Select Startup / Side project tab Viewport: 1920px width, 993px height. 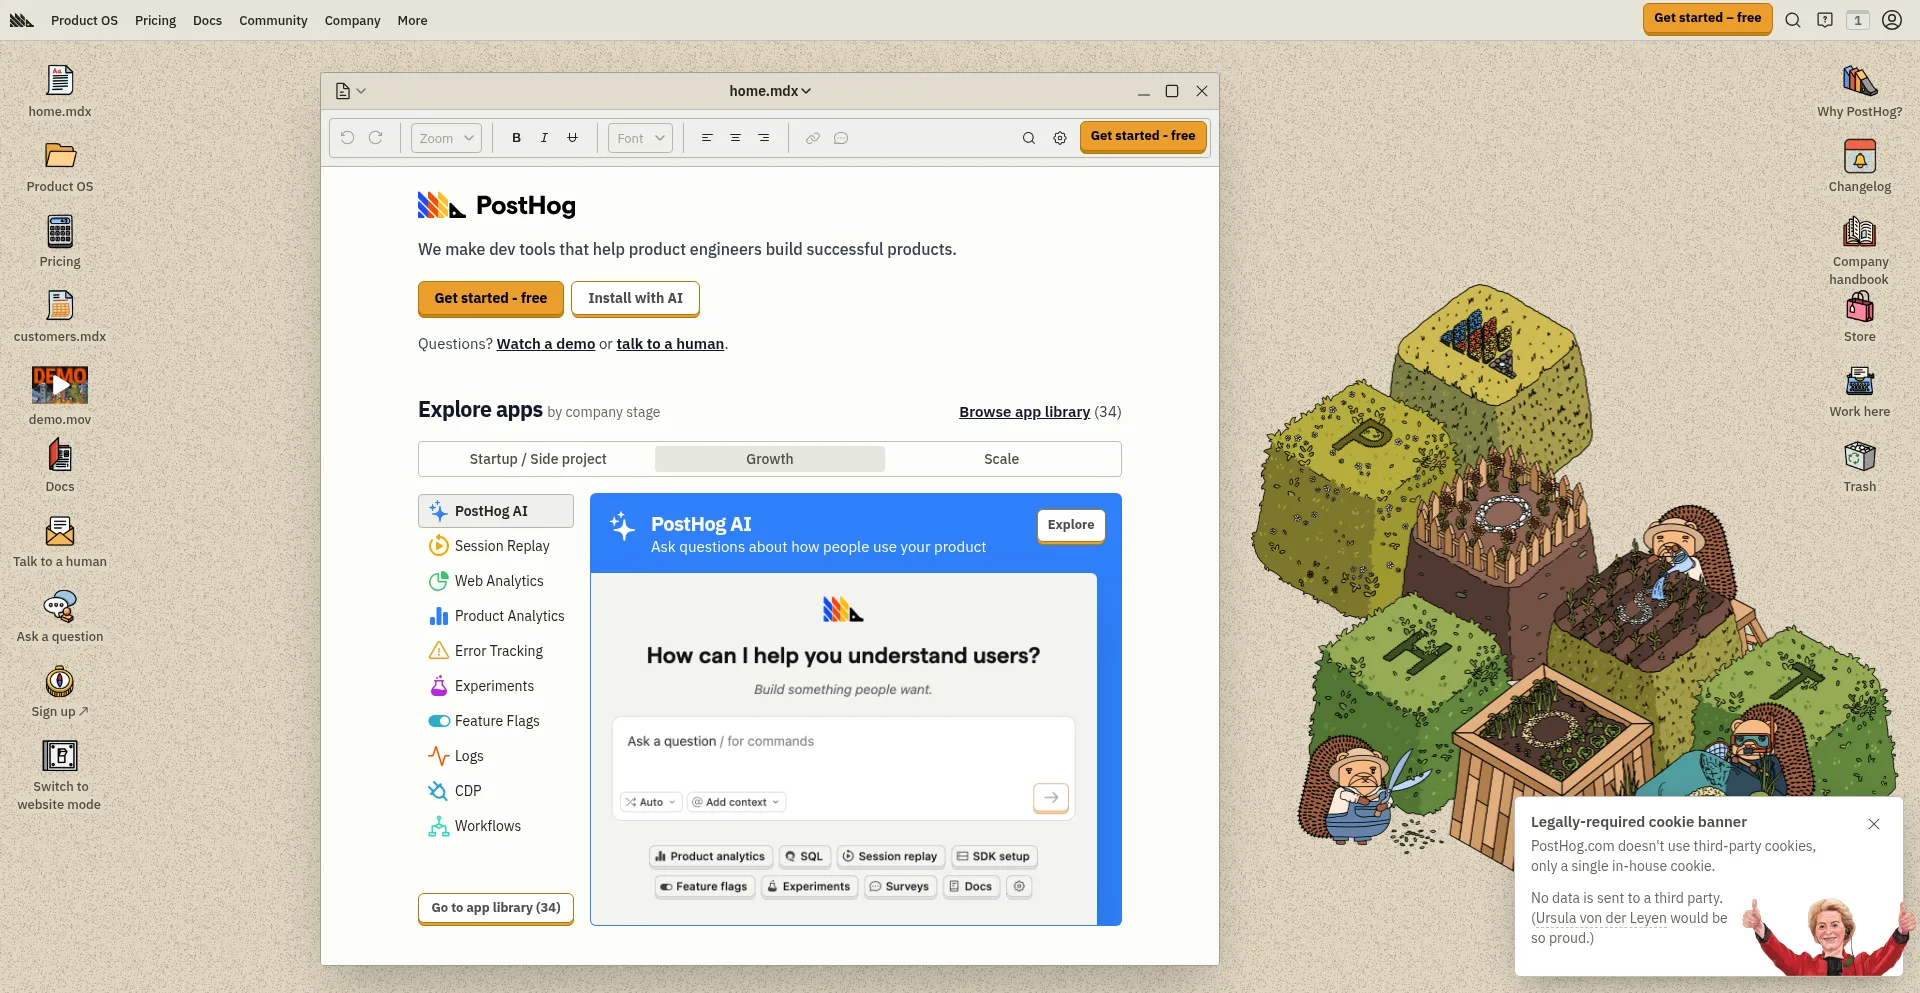point(538,459)
